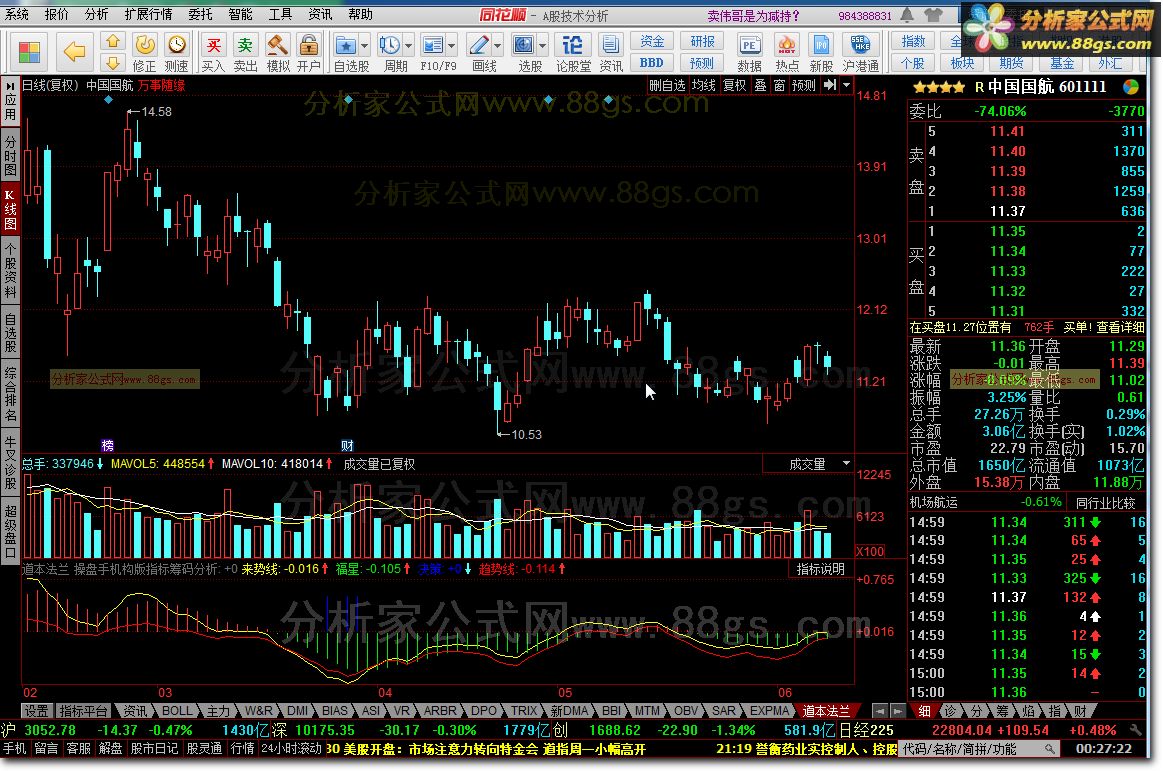Switch to the TRIX indicator tab
Viewport: 1163px width, 771px height.
[x=524, y=711]
